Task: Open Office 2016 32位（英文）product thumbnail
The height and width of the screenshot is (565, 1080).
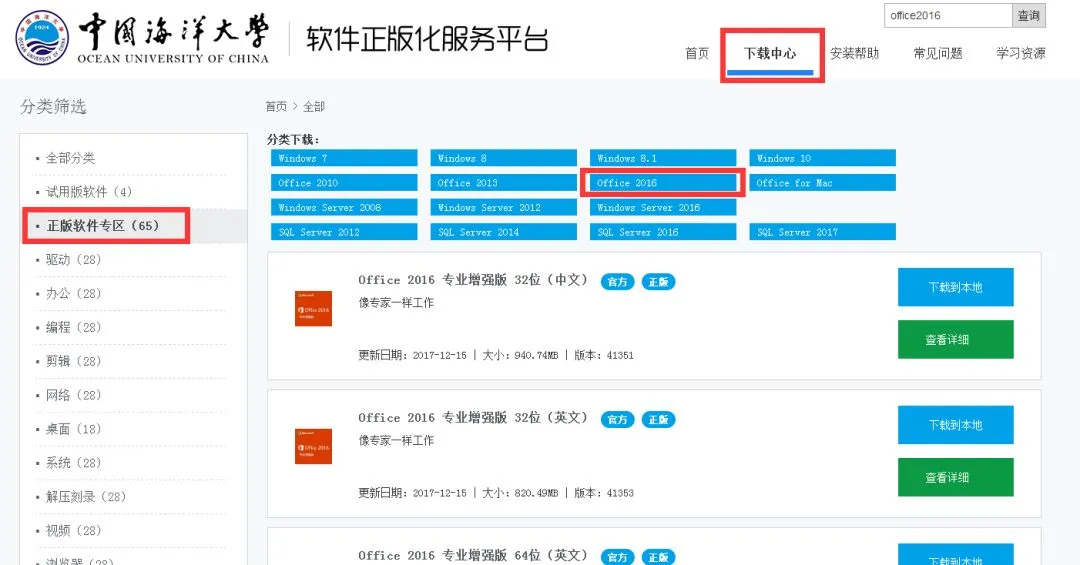Action: 313,446
